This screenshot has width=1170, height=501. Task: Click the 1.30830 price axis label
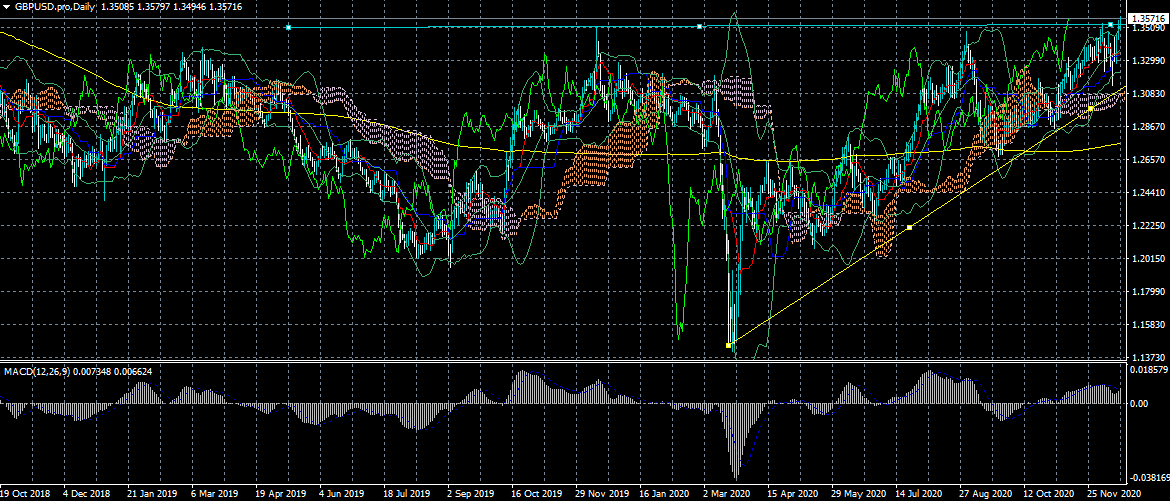point(1146,94)
